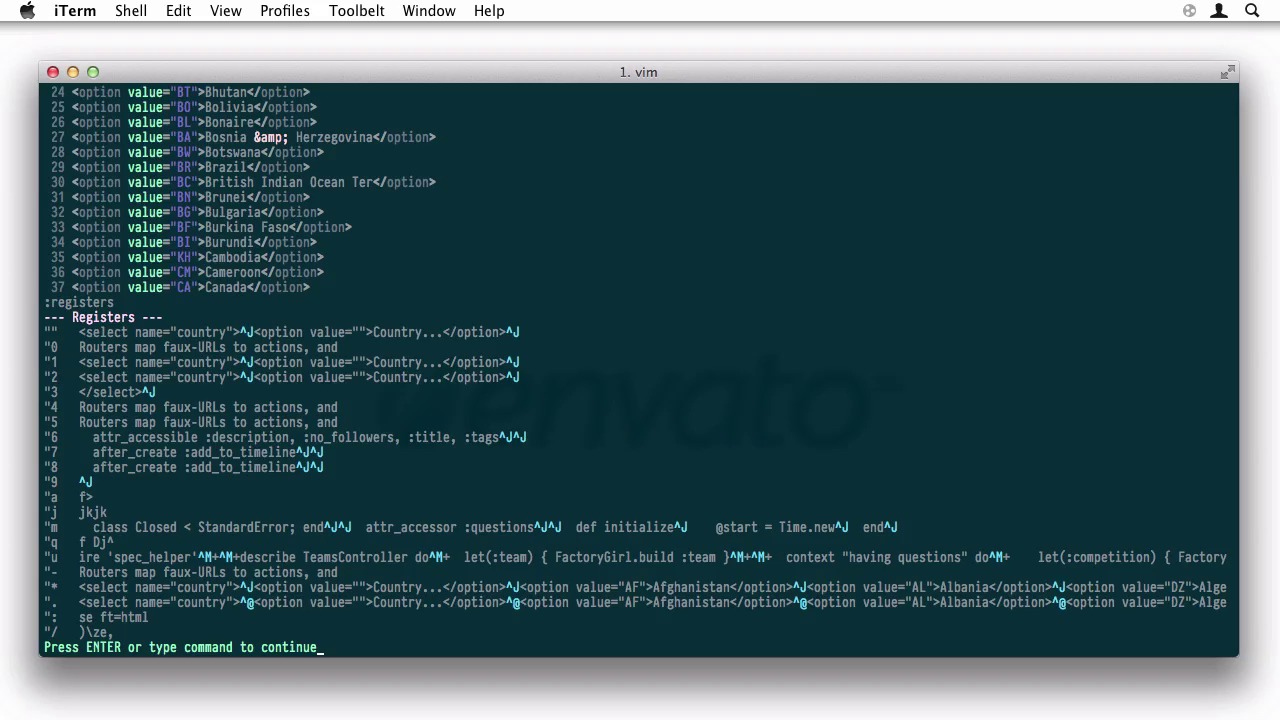Viewport: 1280px width, 720px height.
Task: Click the register "1 row
Action: (282, 362)
